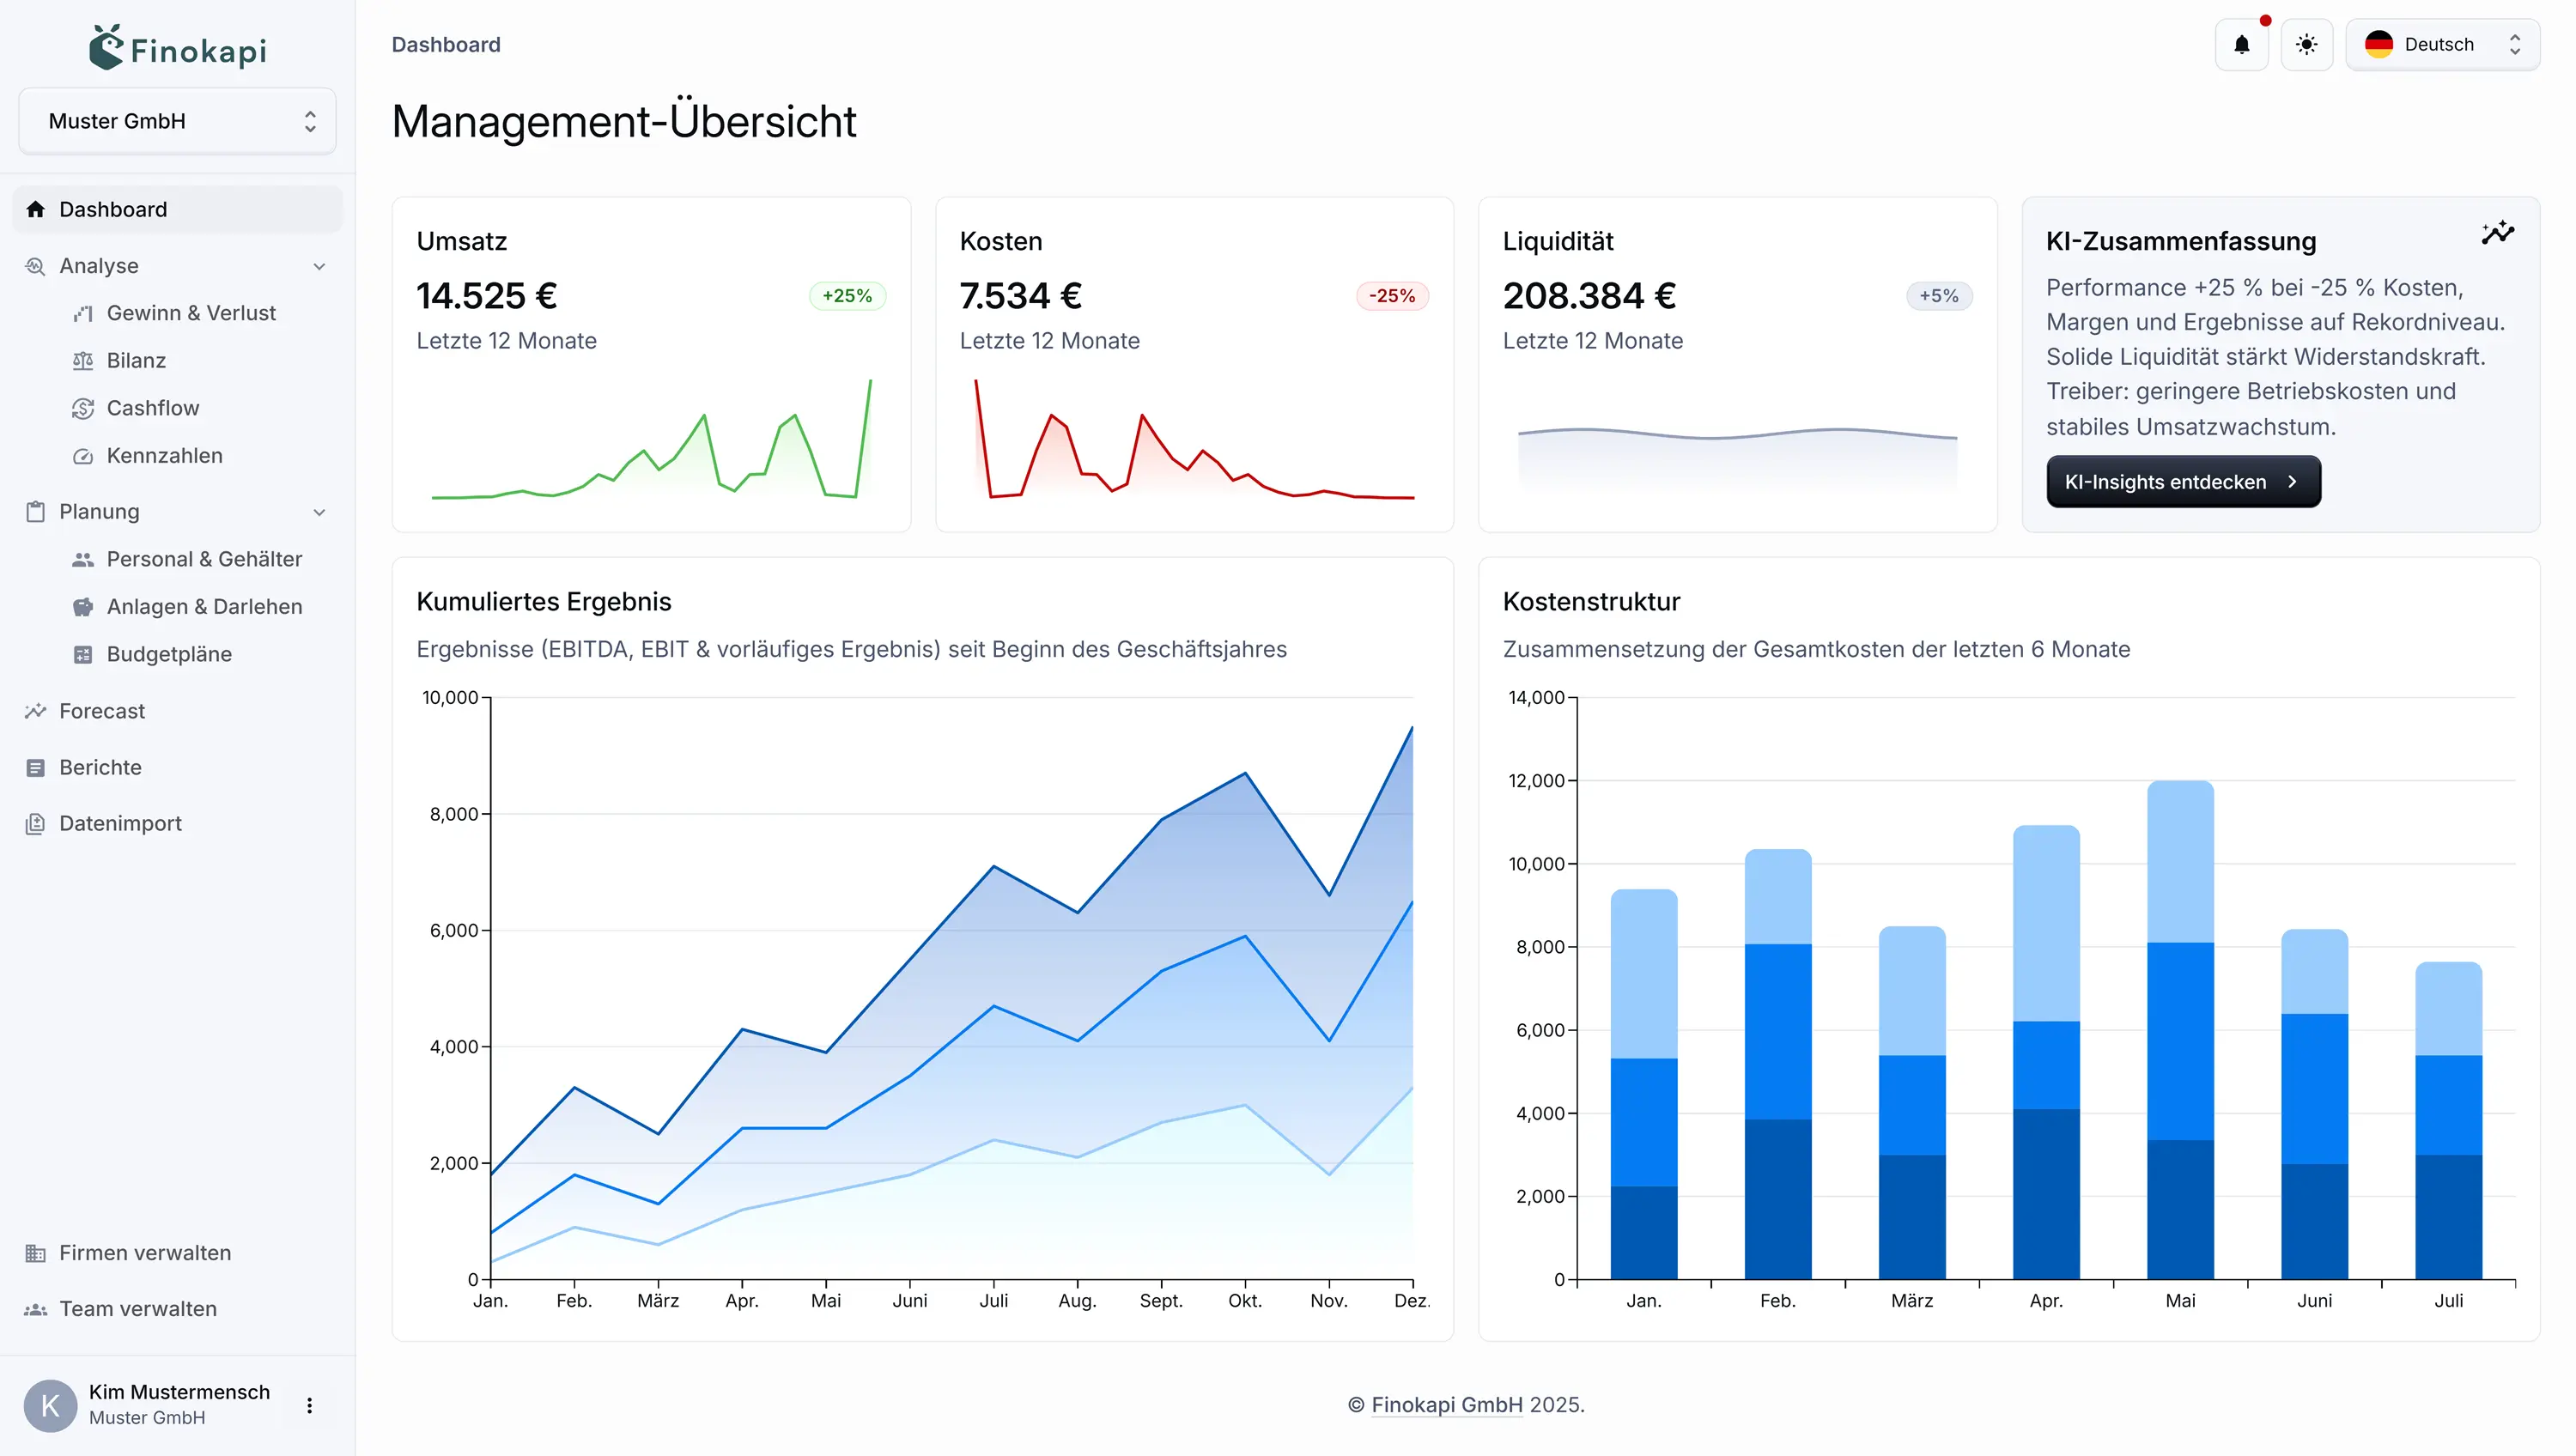The width and height of the screenshot is (2576, 1456).
Task: Click the Finokapi logo
Action: (178, 48)
